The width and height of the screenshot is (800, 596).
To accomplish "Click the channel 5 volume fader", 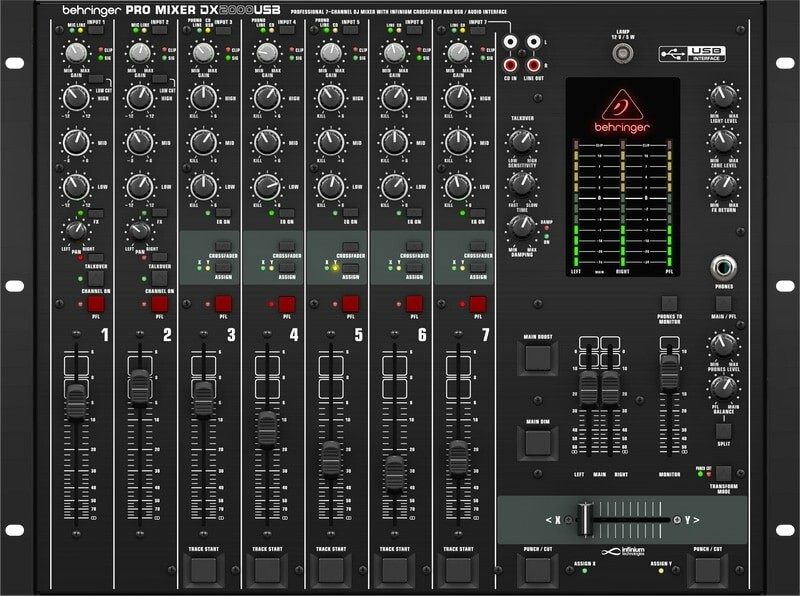I will tap(331, 458).
